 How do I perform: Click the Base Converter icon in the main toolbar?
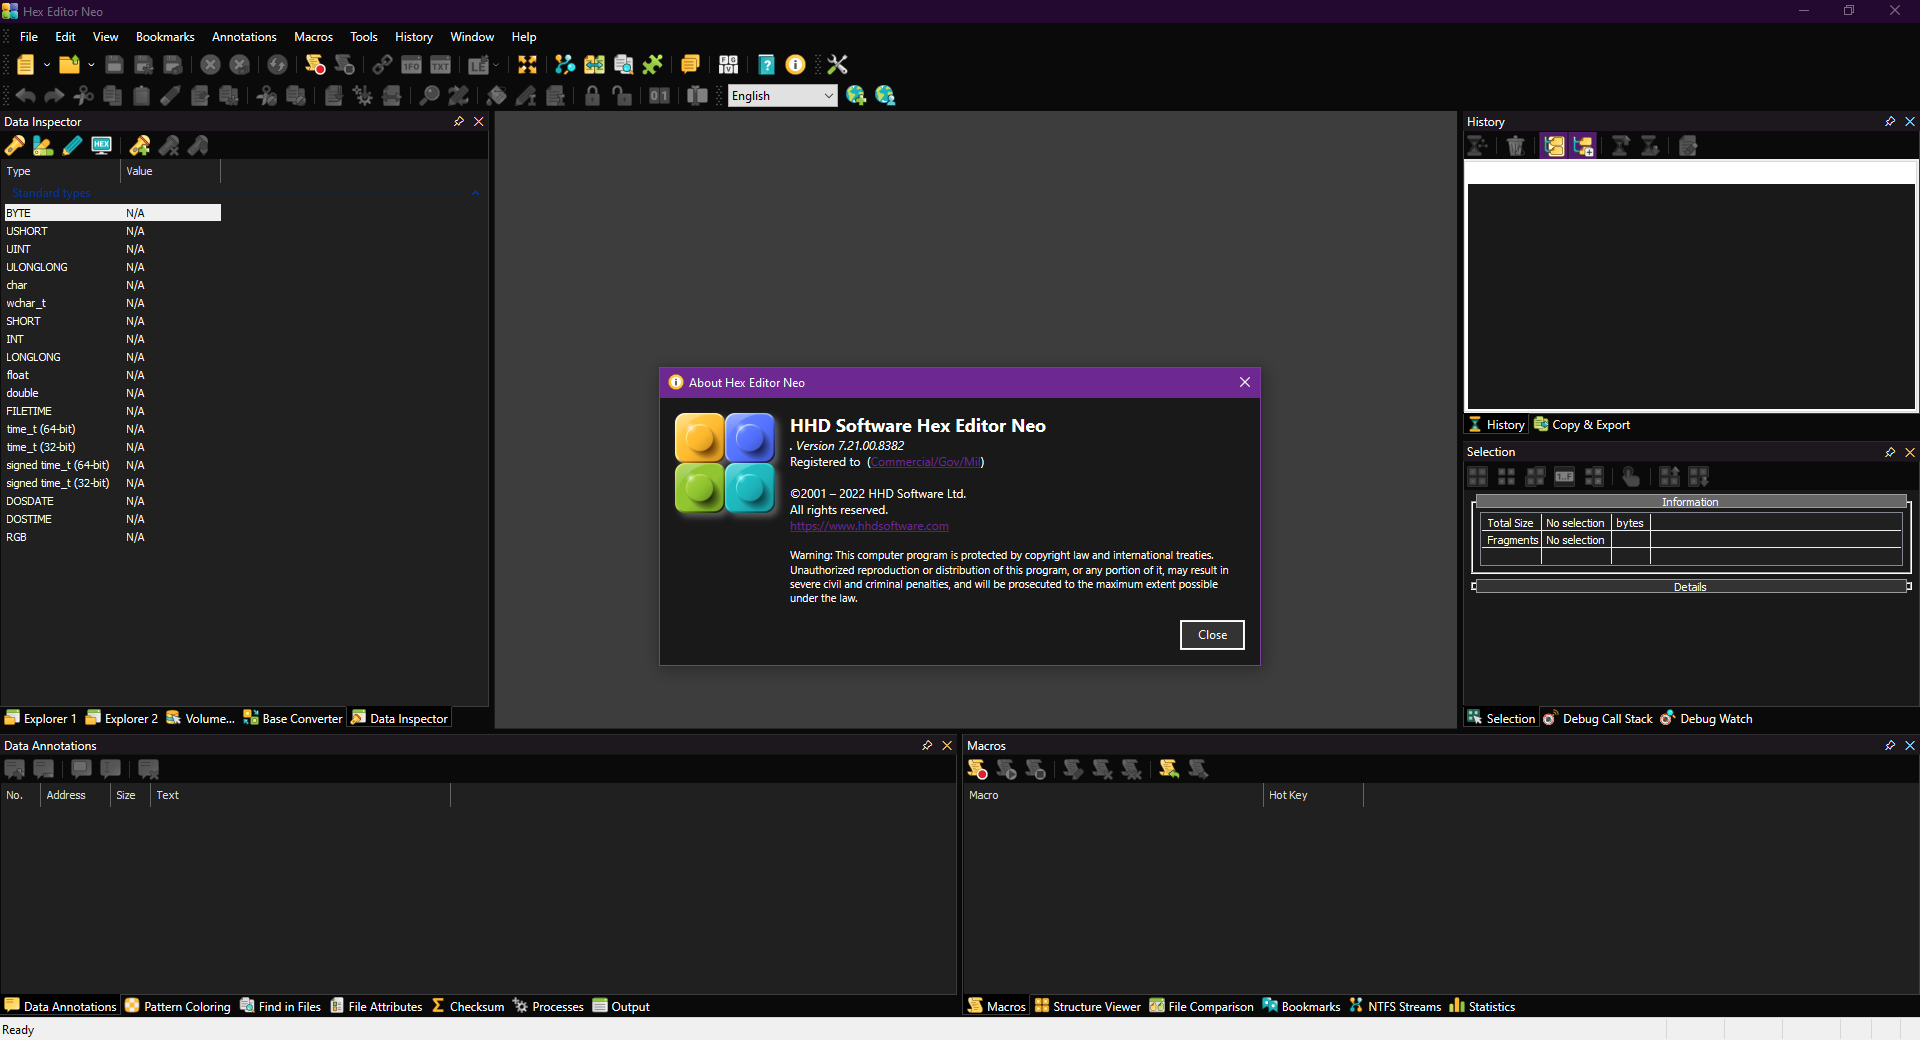(728, 65)
